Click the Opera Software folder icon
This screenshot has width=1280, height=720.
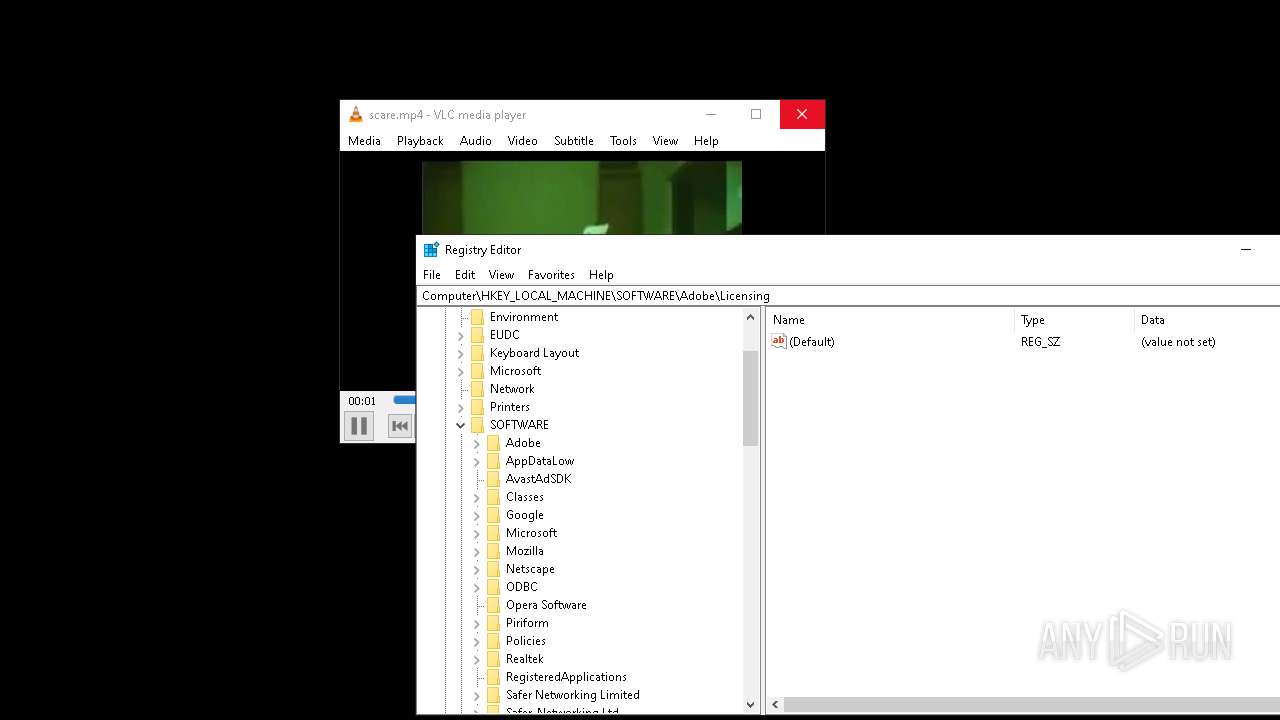(x=493, y=605)
